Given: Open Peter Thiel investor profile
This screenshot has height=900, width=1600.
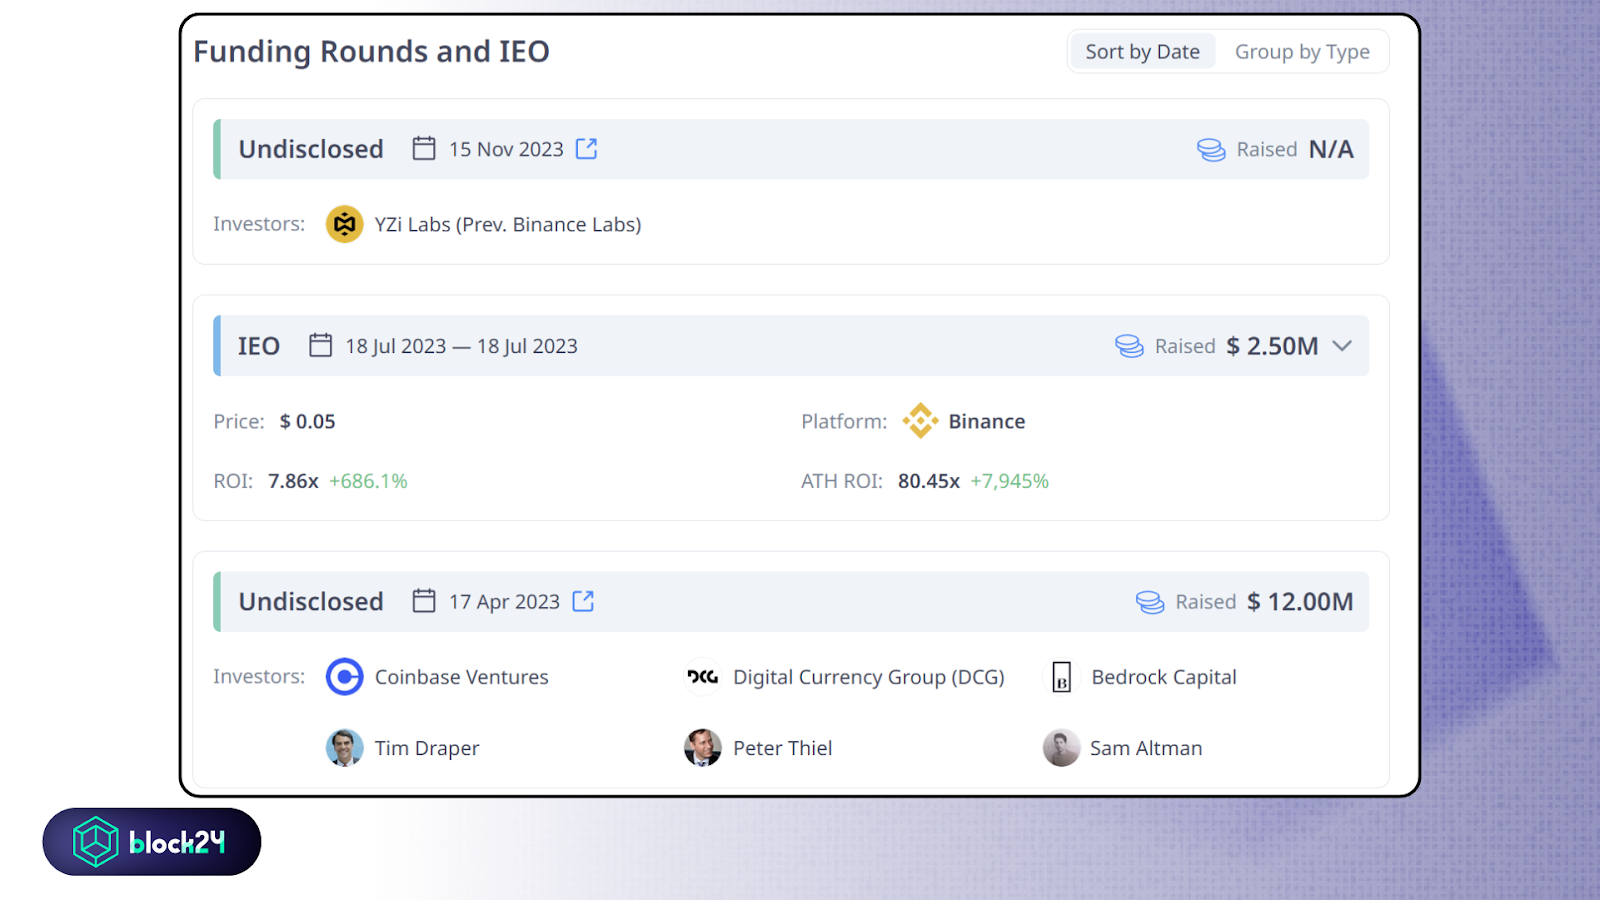Looking at the screenshot, I should coord(783,748).
